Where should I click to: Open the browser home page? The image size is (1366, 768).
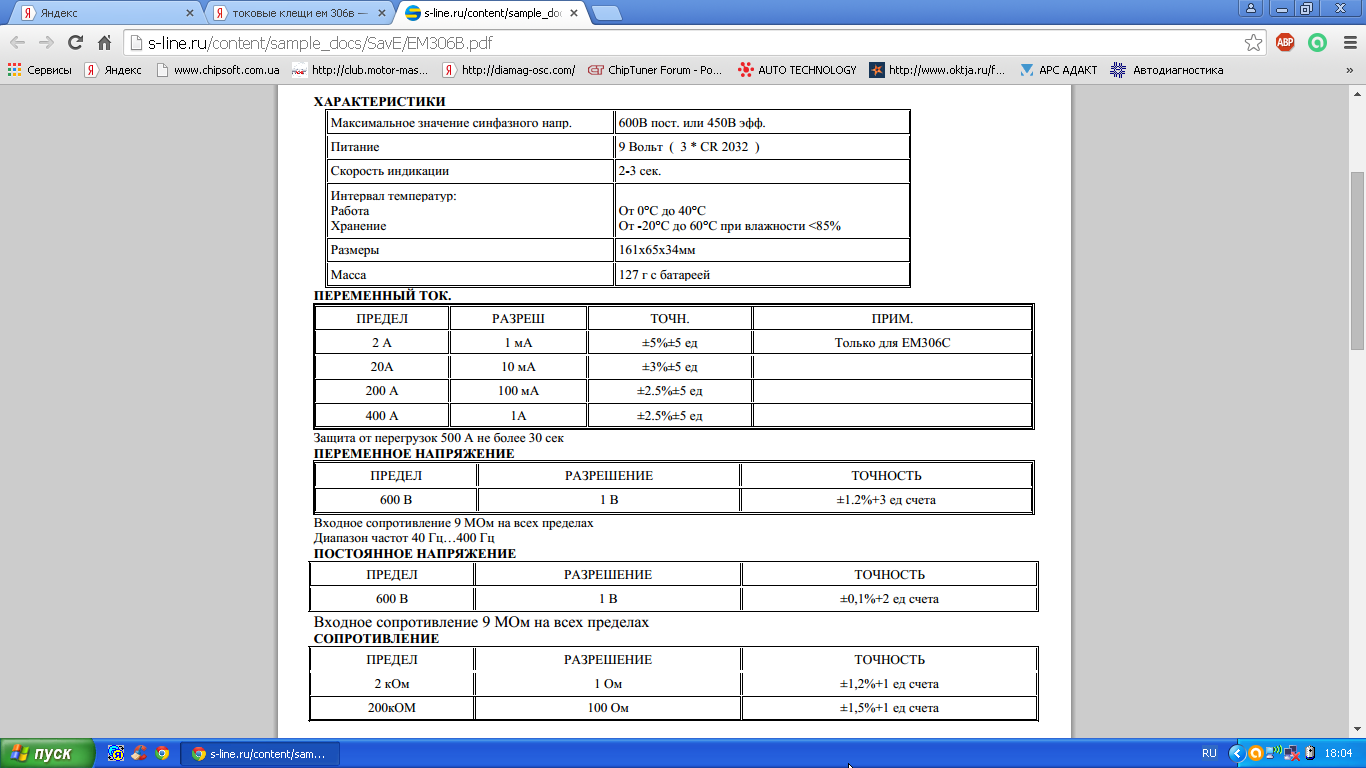104,43
